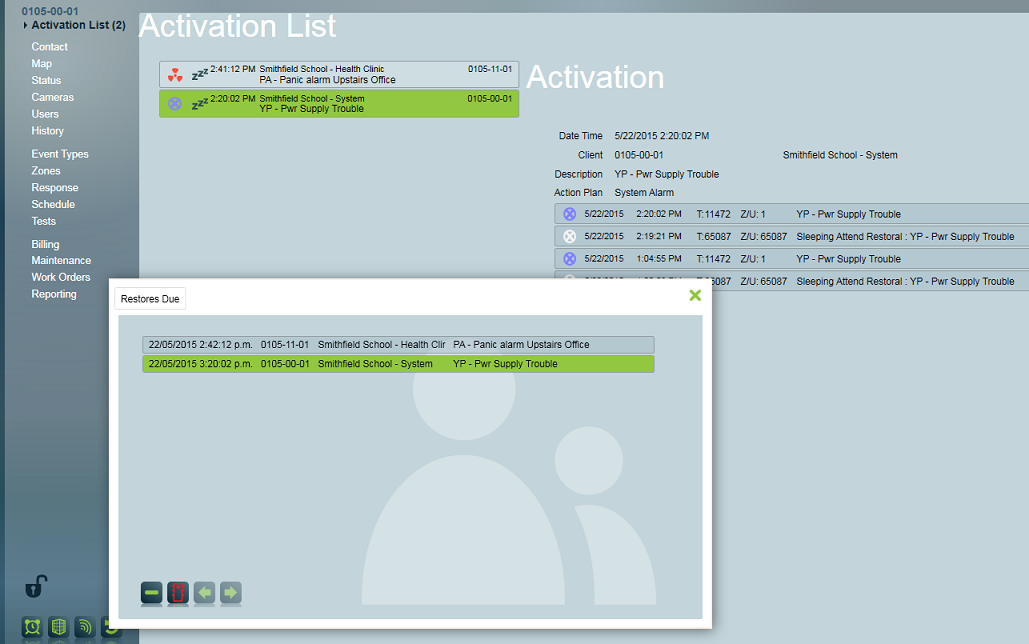Open the Users menu item
The image size is (1029, 644).
[45, 114]
